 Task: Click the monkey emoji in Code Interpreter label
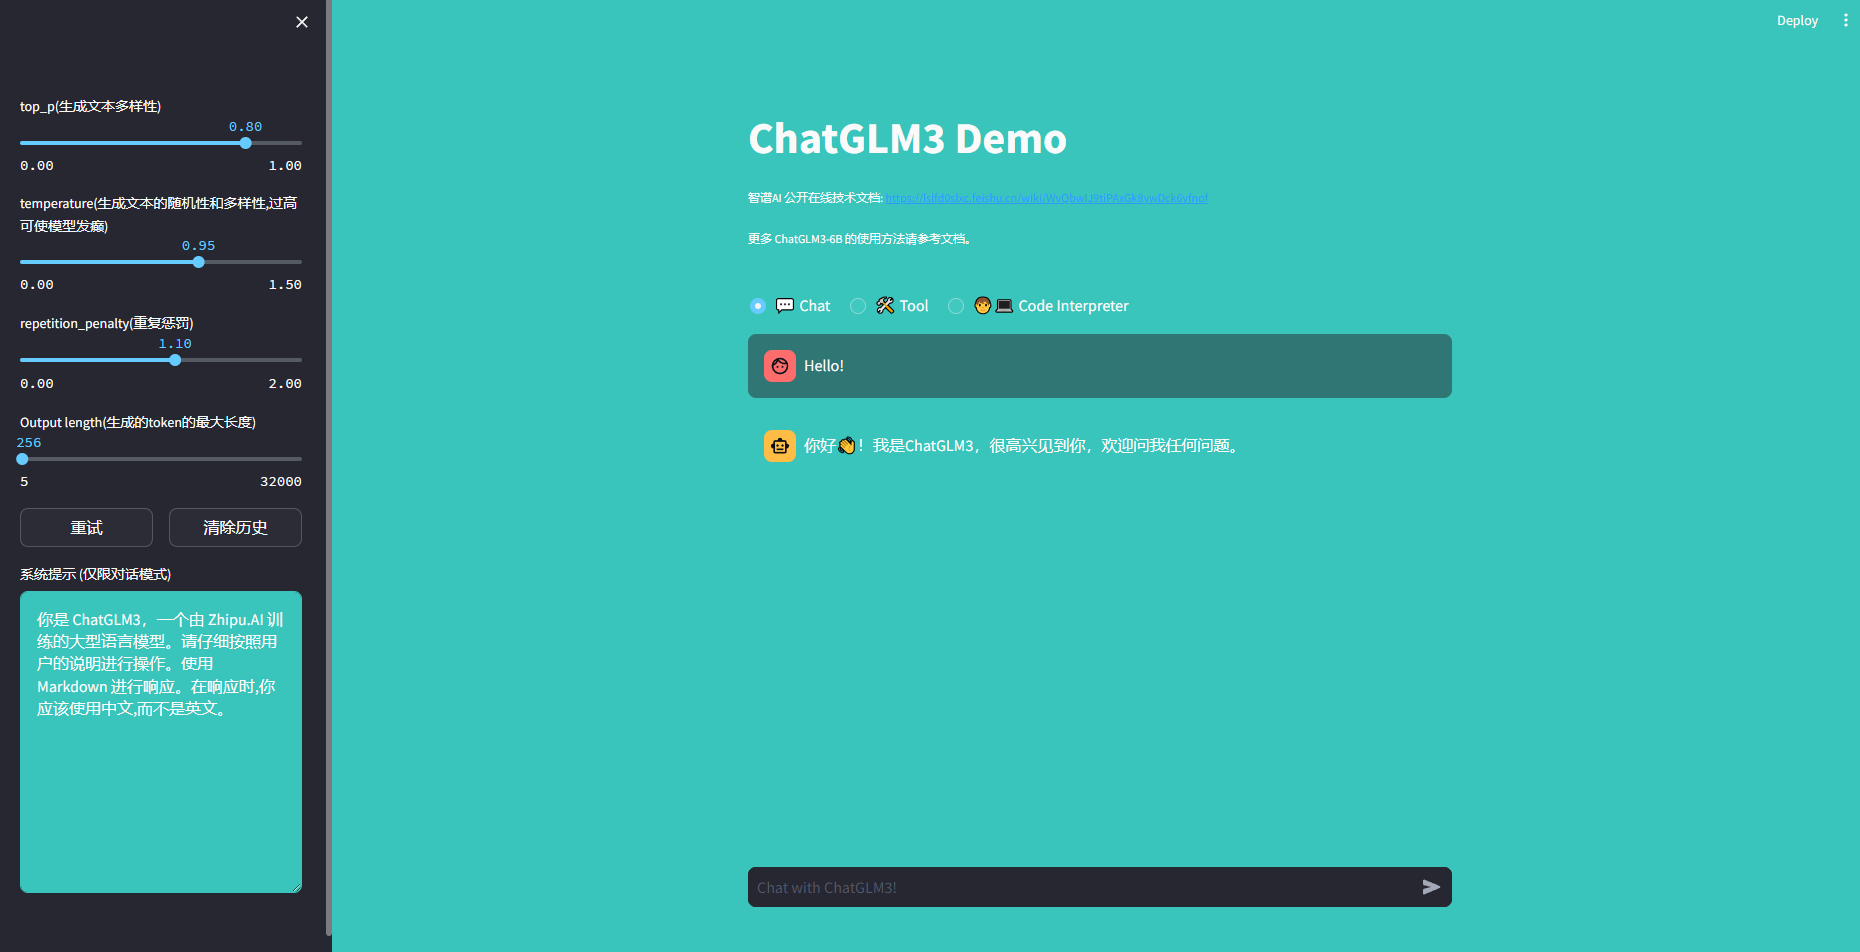pos(982,305)
